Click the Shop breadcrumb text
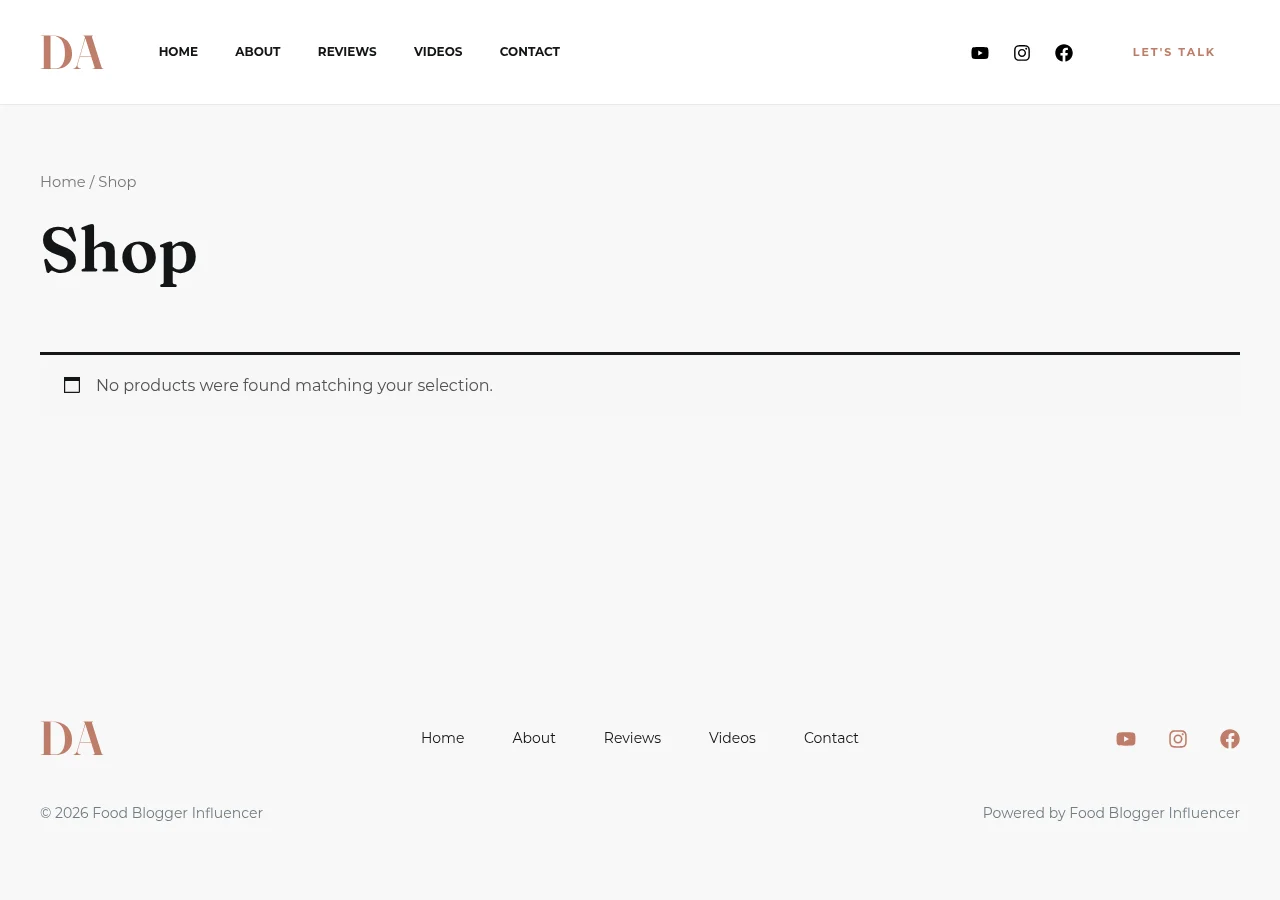Image resolution: width=1280 pixels, height=900 pixels. tap(117, 182)
